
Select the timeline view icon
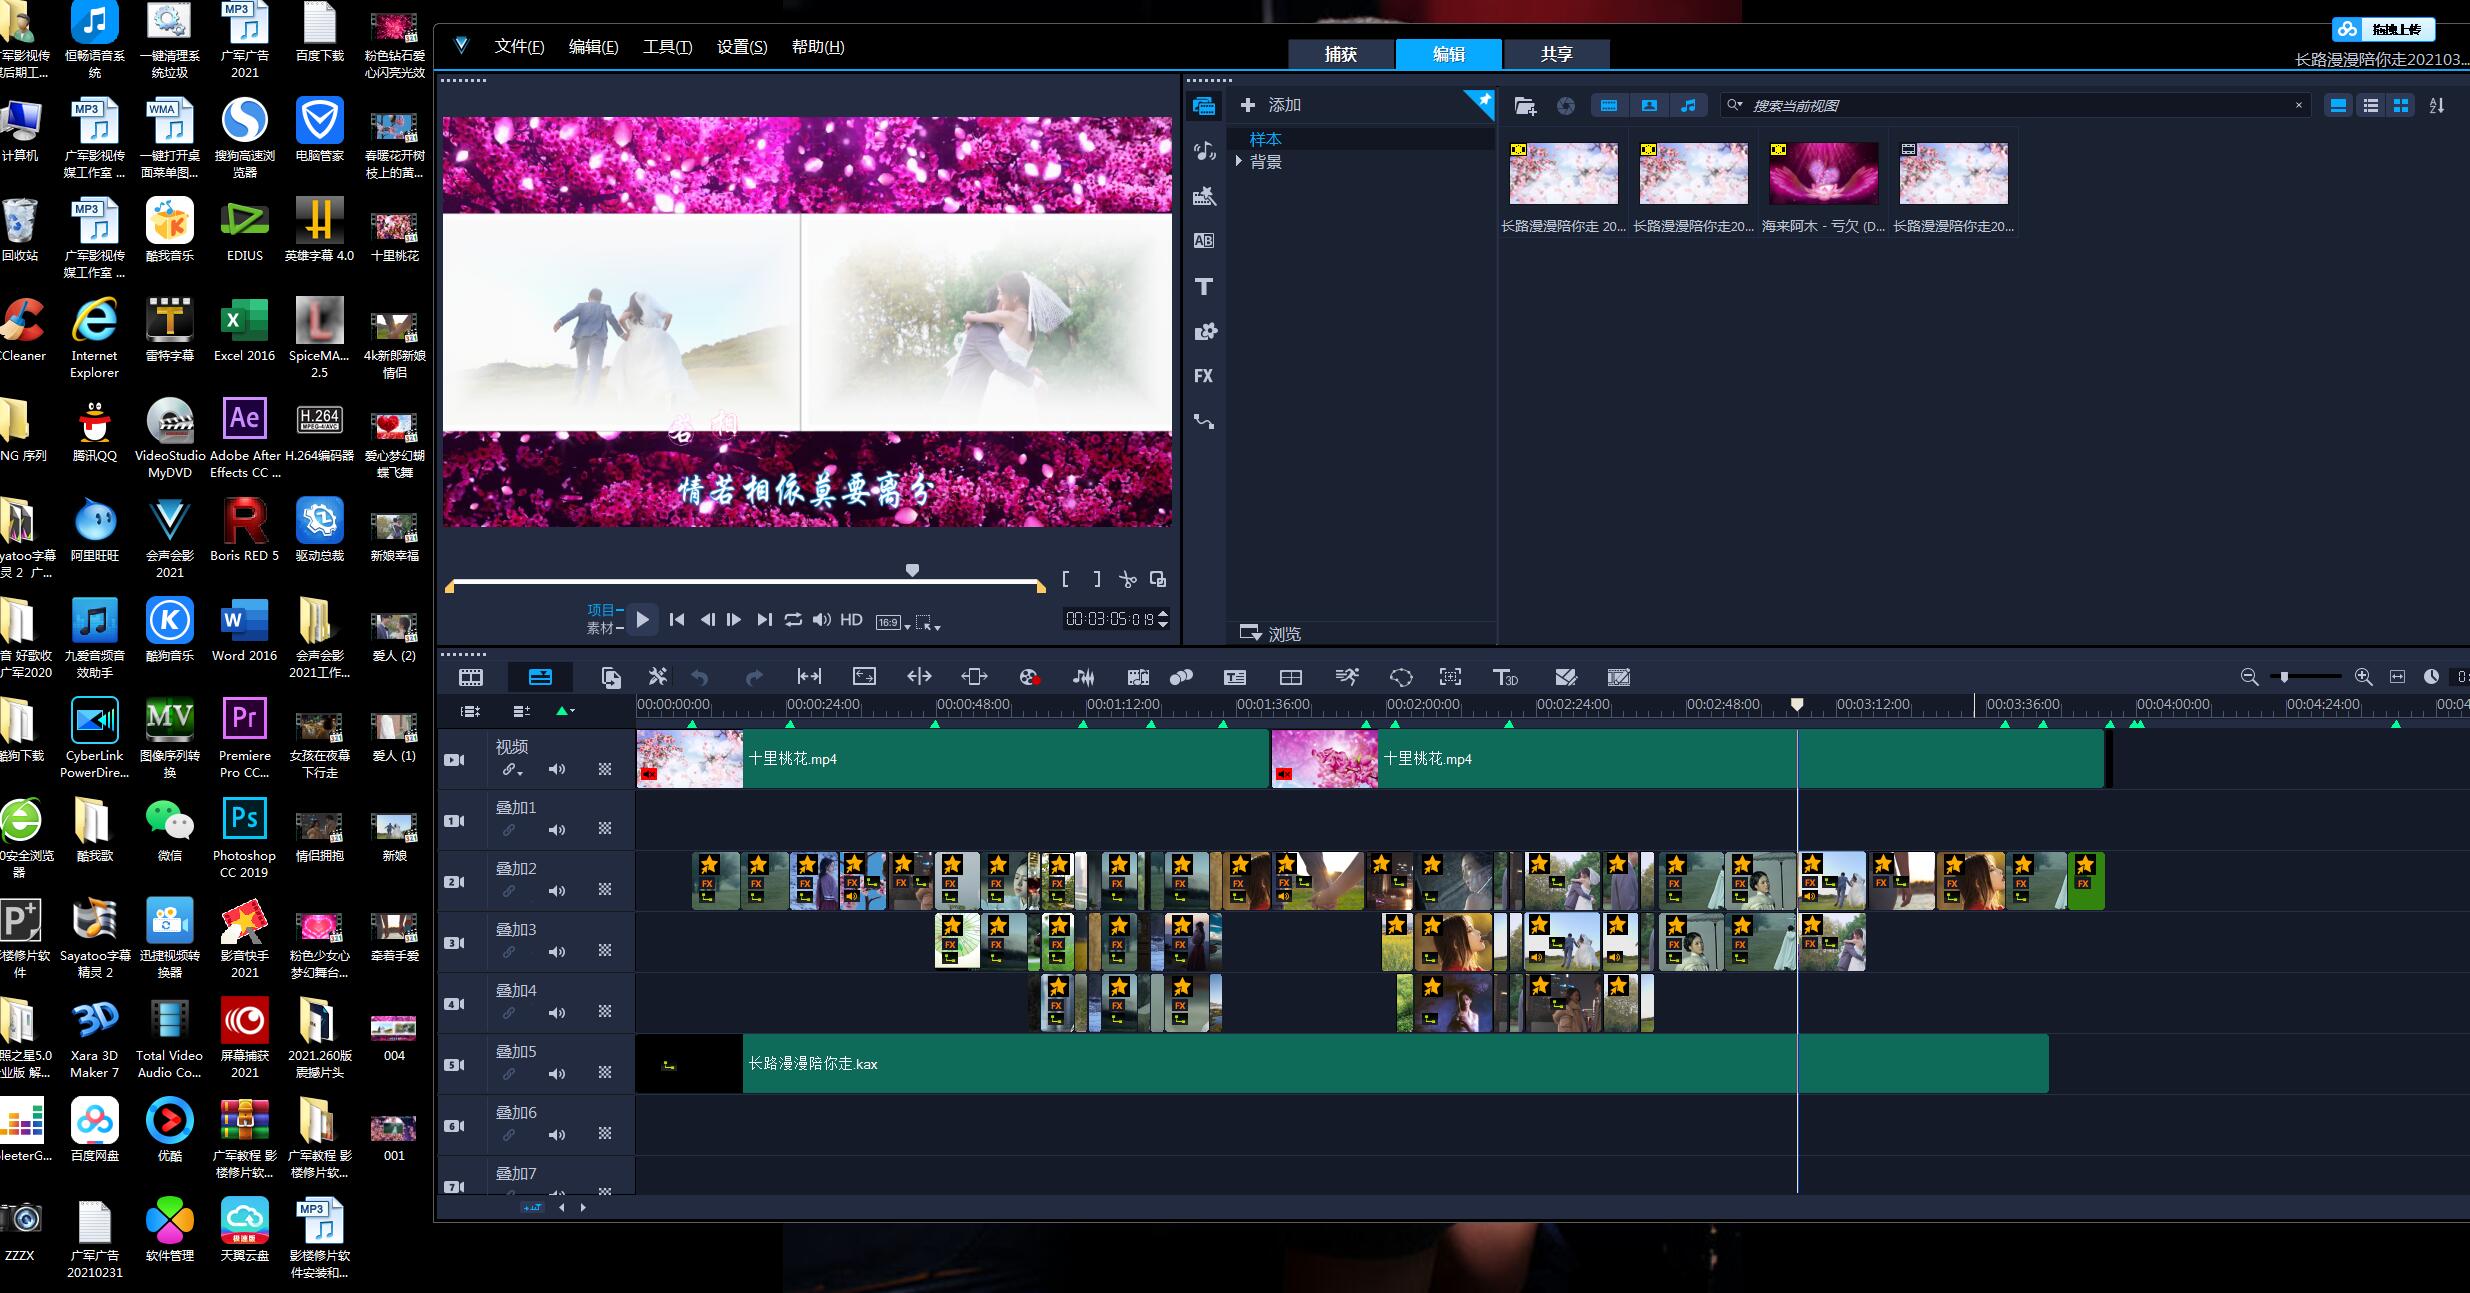(540, 677)
